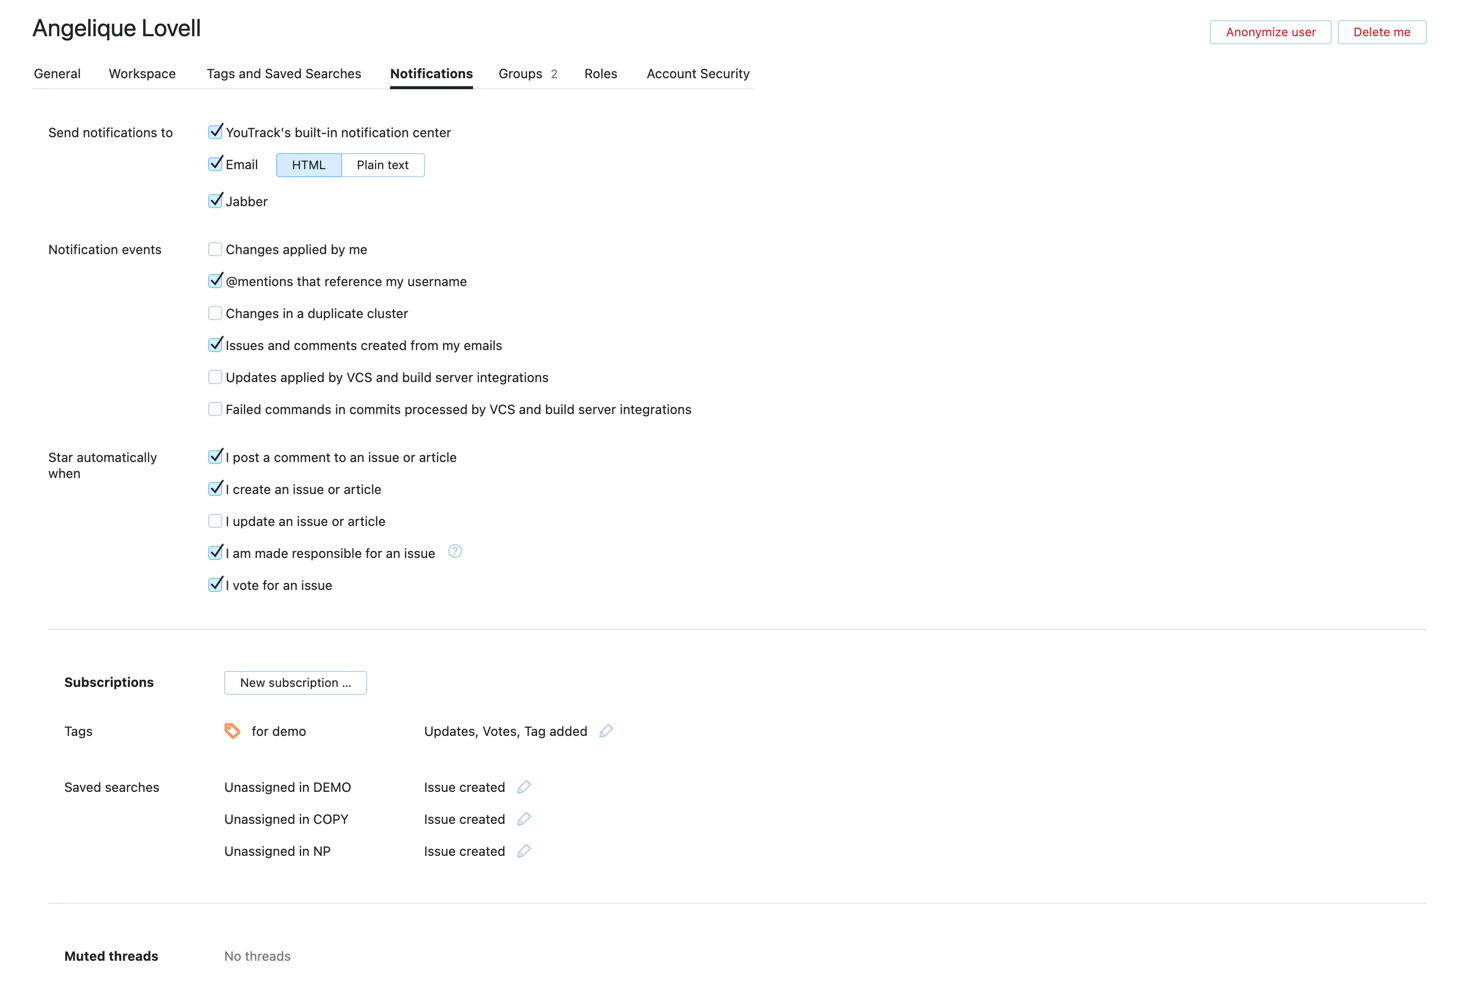Go to Tags and Saved Searches tab
The image size is (1459, 1003).
pos(283,74)
